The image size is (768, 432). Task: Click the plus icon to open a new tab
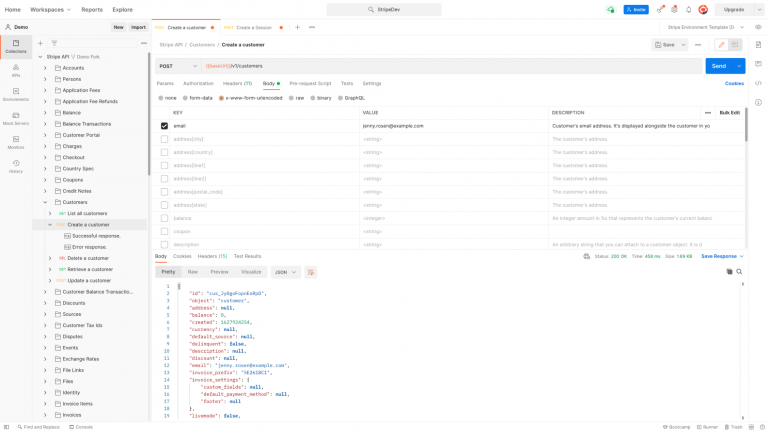(x=297, y=27)
